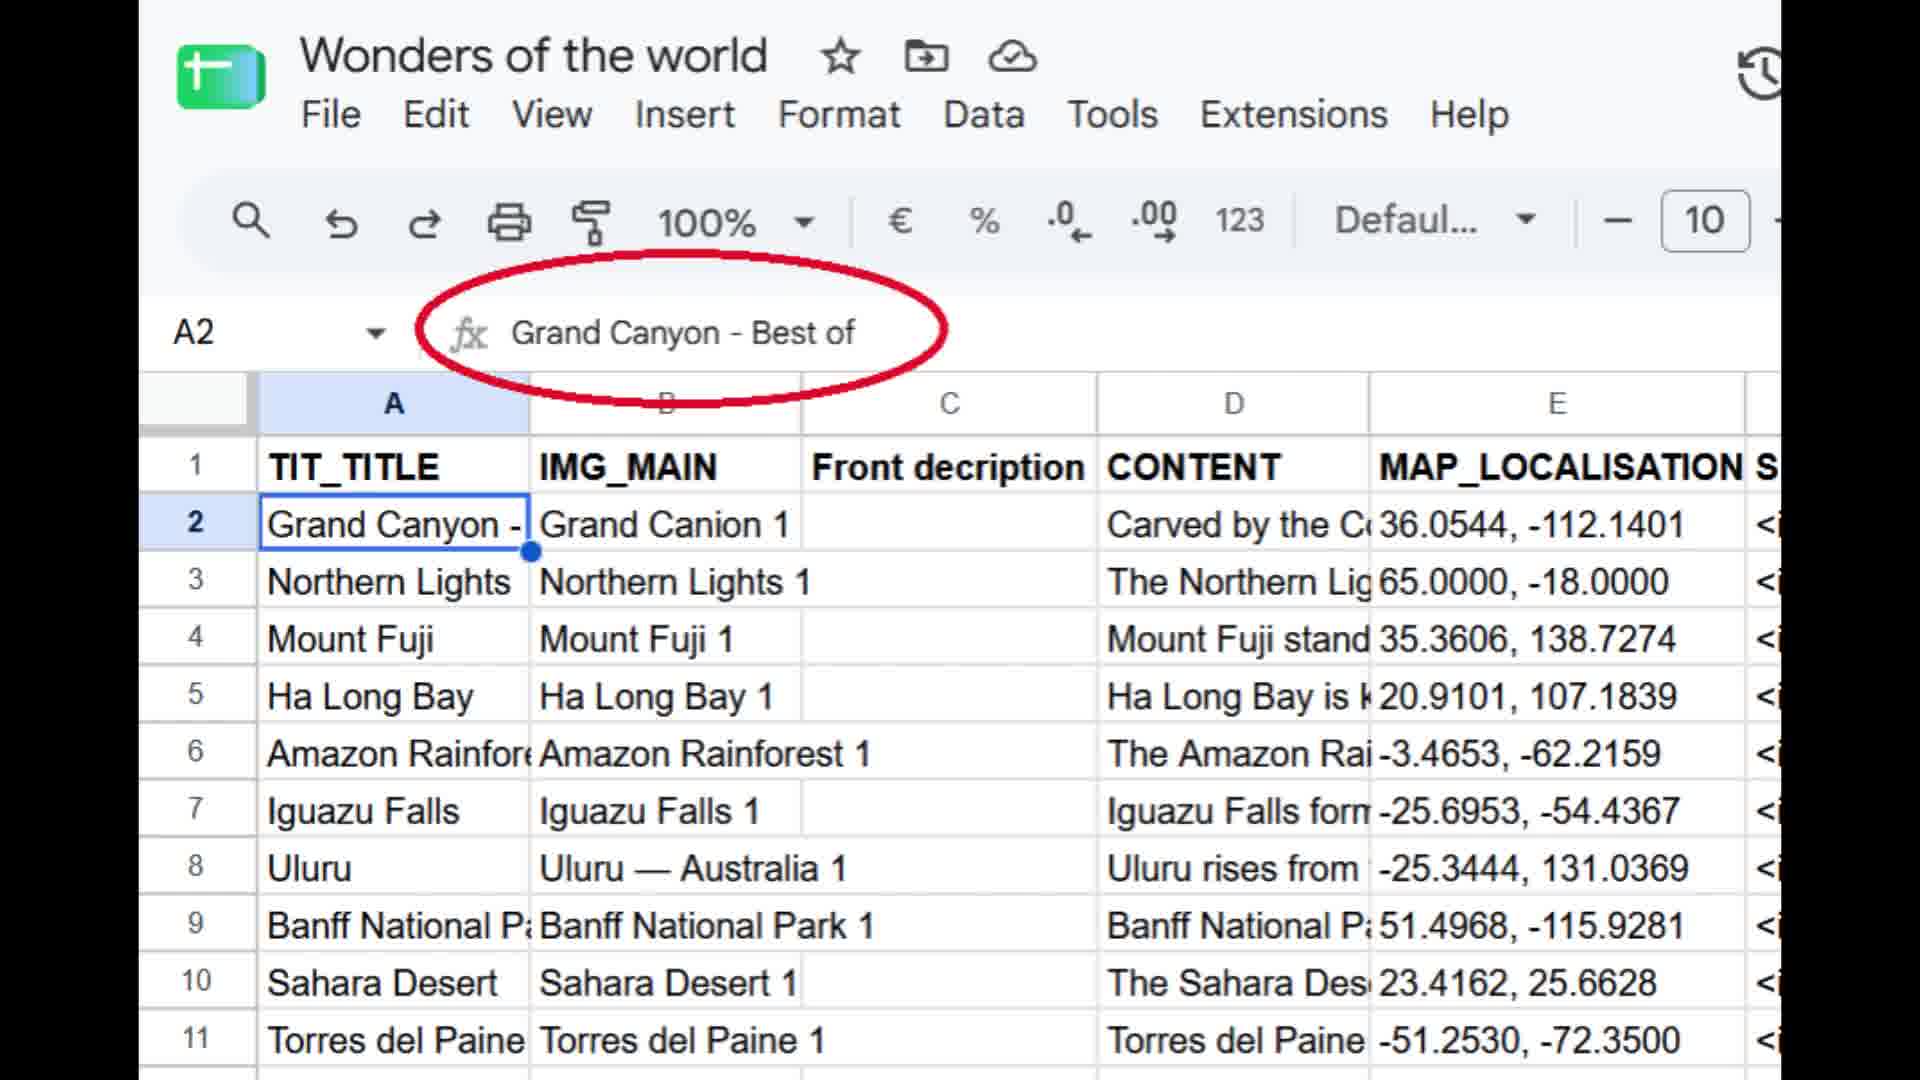Expand the A2 name box dropdown arrow
The height and width of the screenshot is (1080, 1920).
click(x=375, y=333)
